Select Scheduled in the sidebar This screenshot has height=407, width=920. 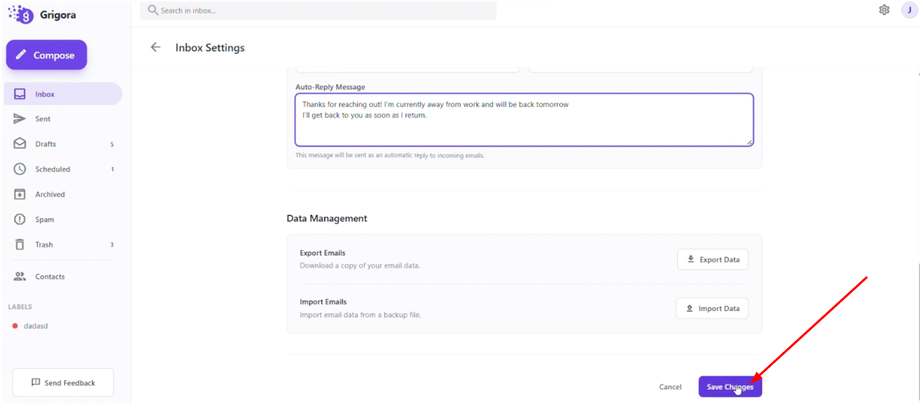52,169
